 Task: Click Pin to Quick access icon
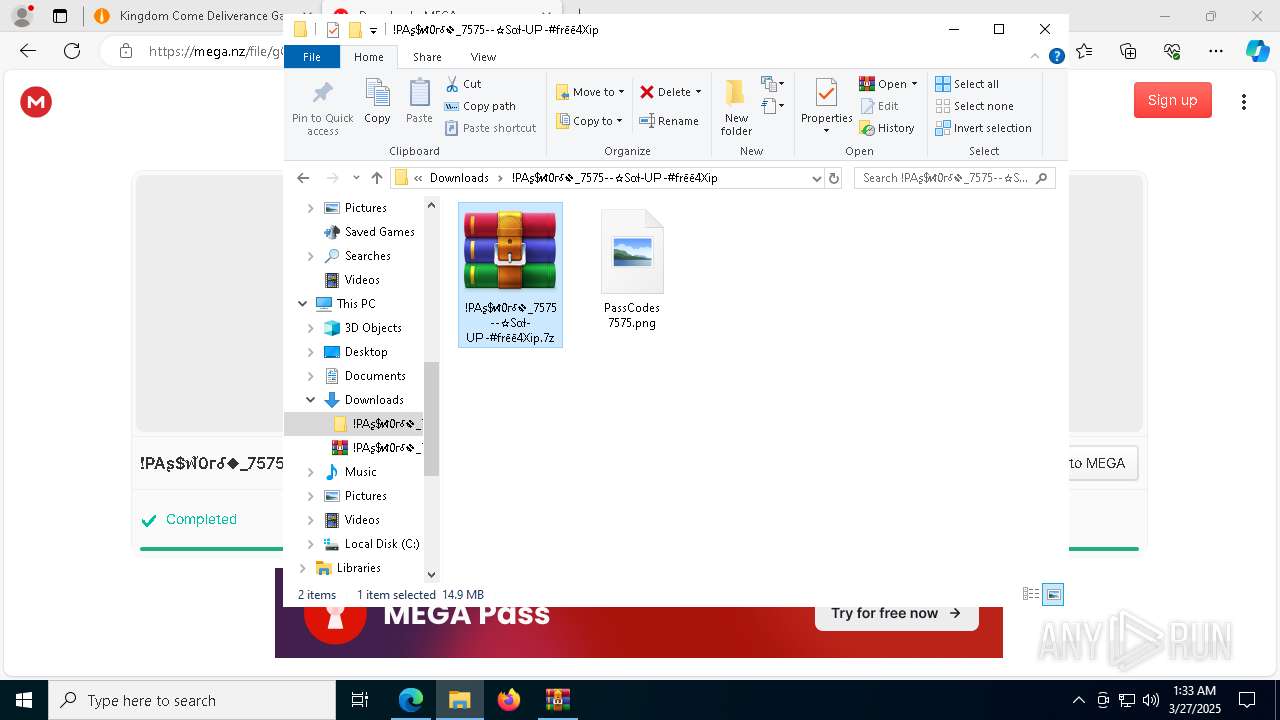pos(322,107)
